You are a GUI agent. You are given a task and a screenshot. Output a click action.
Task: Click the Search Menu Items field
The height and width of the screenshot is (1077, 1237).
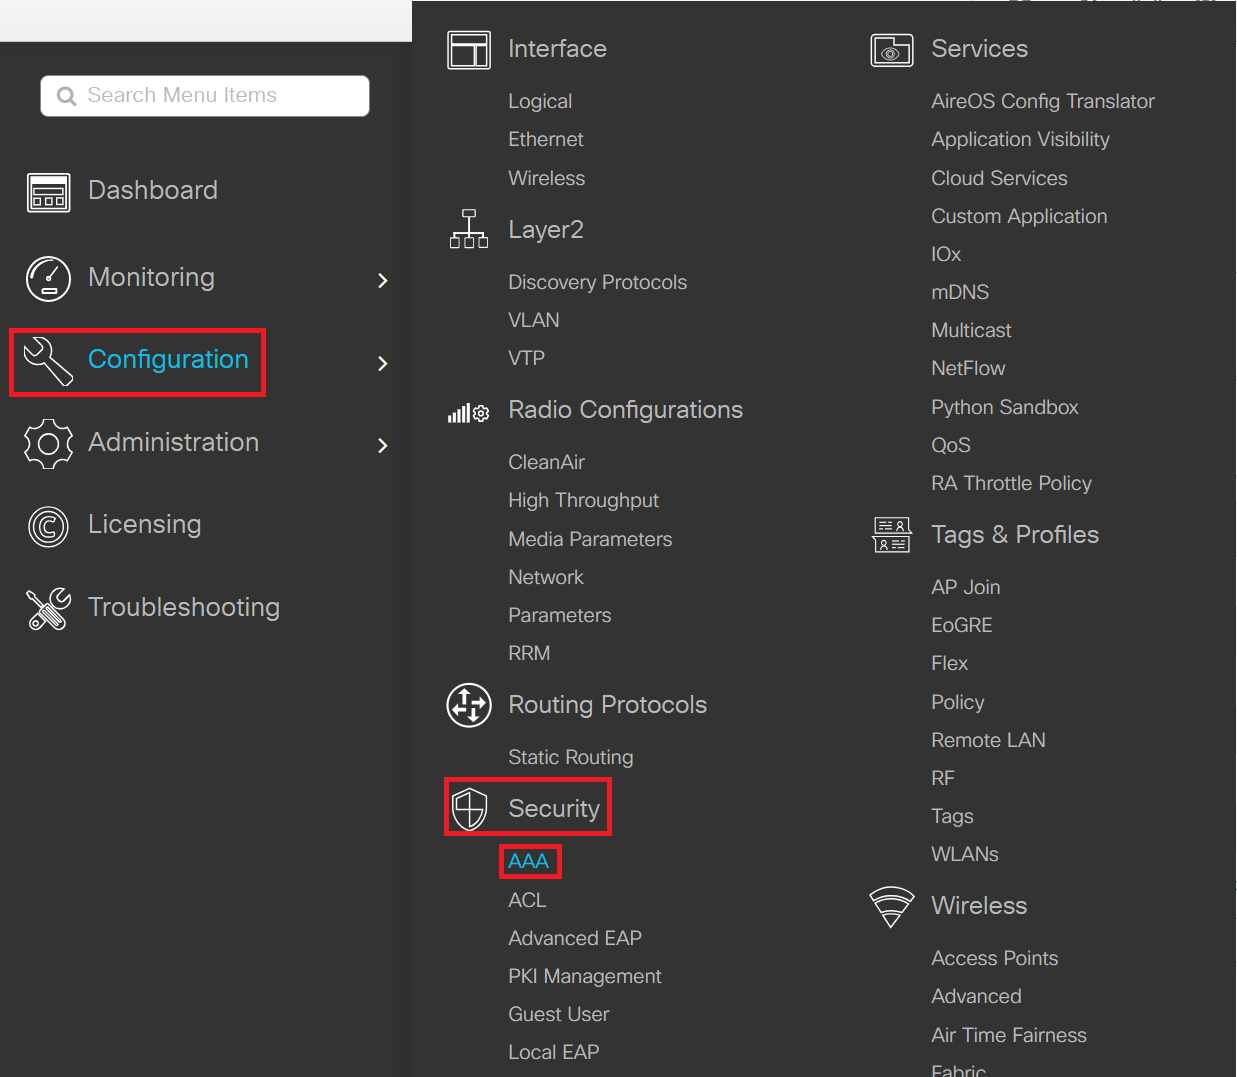[x=205, y=96]
